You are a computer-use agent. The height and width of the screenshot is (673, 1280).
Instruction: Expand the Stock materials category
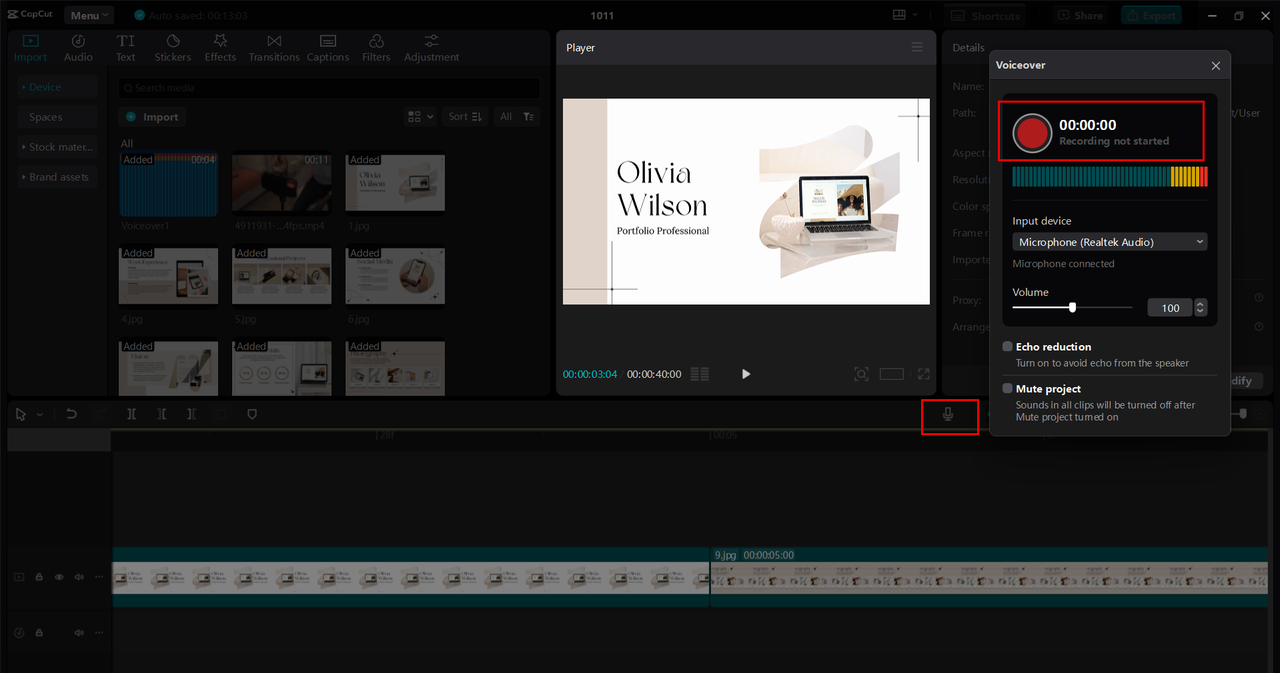tap(57, 147)
